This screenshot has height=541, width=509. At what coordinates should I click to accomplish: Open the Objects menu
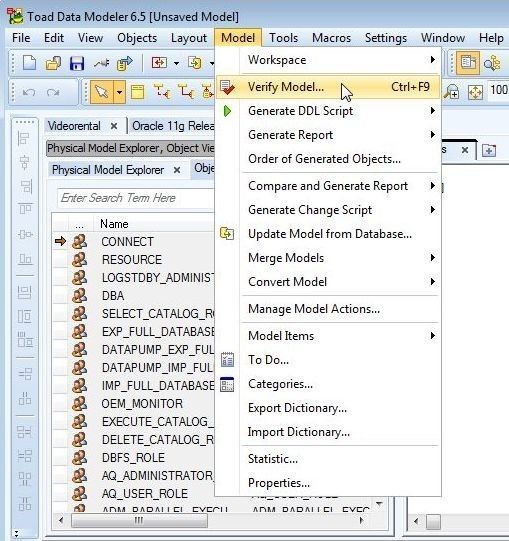137,38
